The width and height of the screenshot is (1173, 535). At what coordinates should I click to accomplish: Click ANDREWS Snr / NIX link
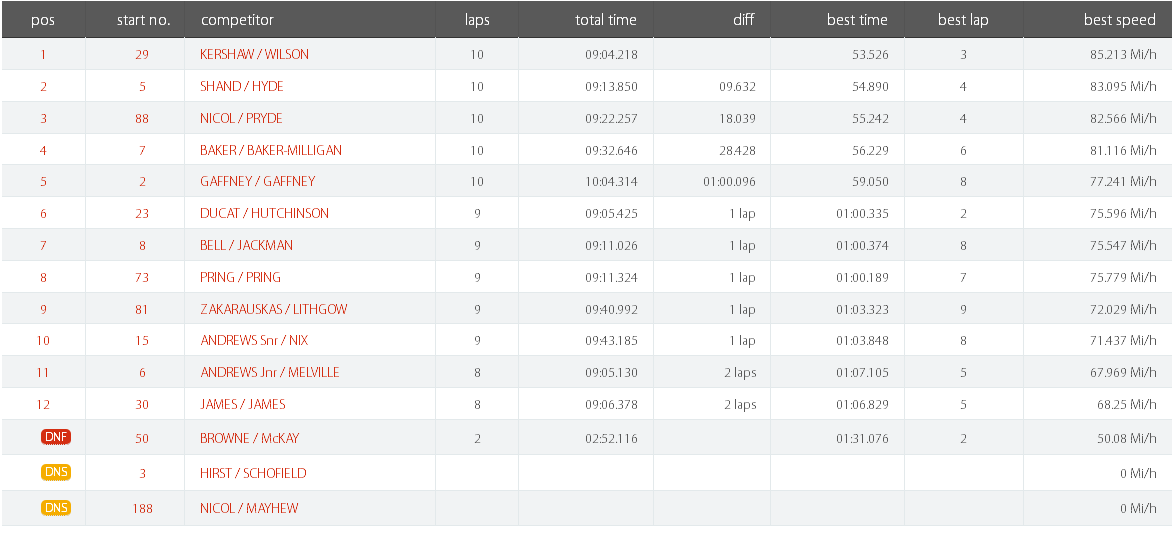point(254,340)
